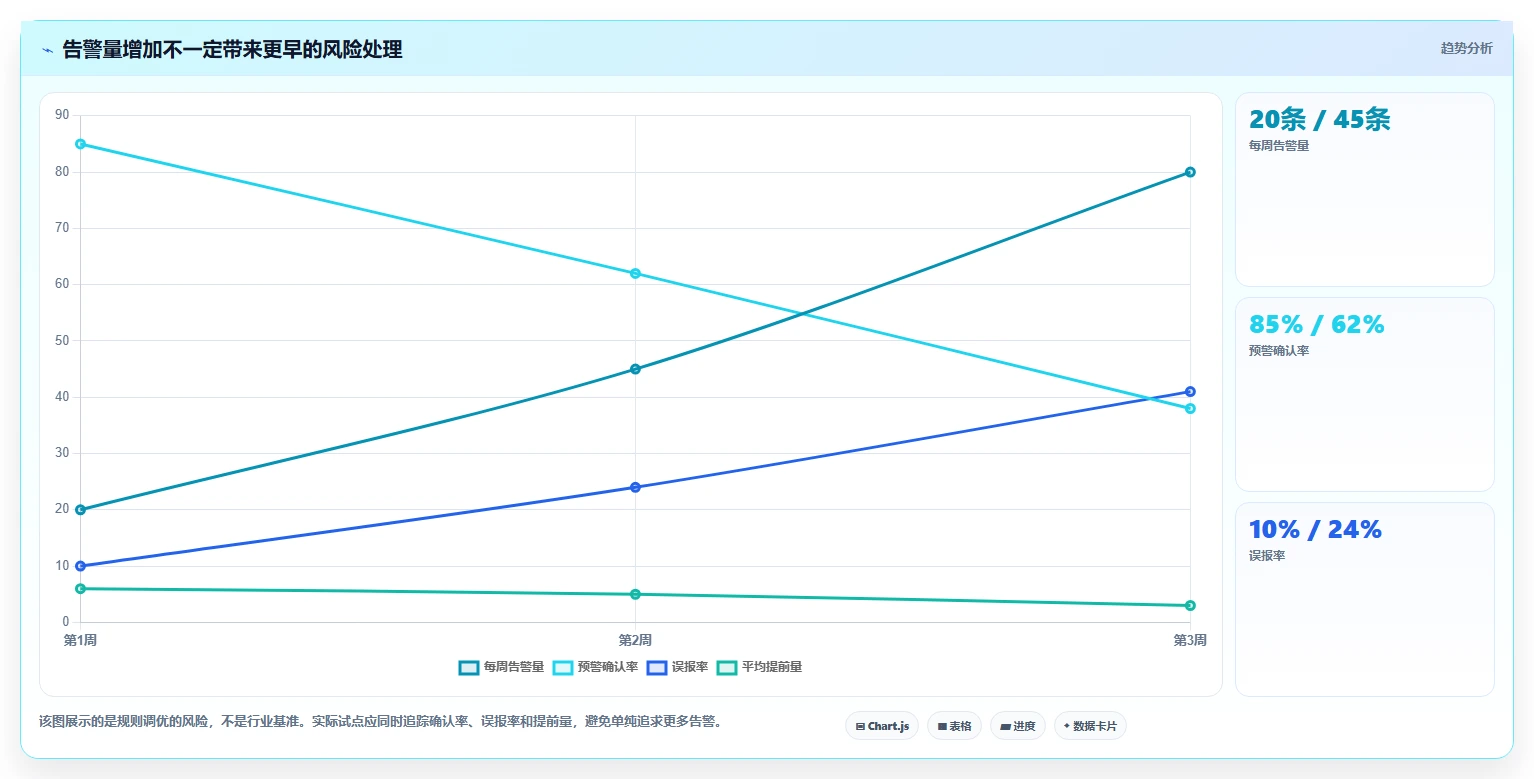Click the 每周告警量 card label
The image size is (1534, 779).
(1279, 145)
